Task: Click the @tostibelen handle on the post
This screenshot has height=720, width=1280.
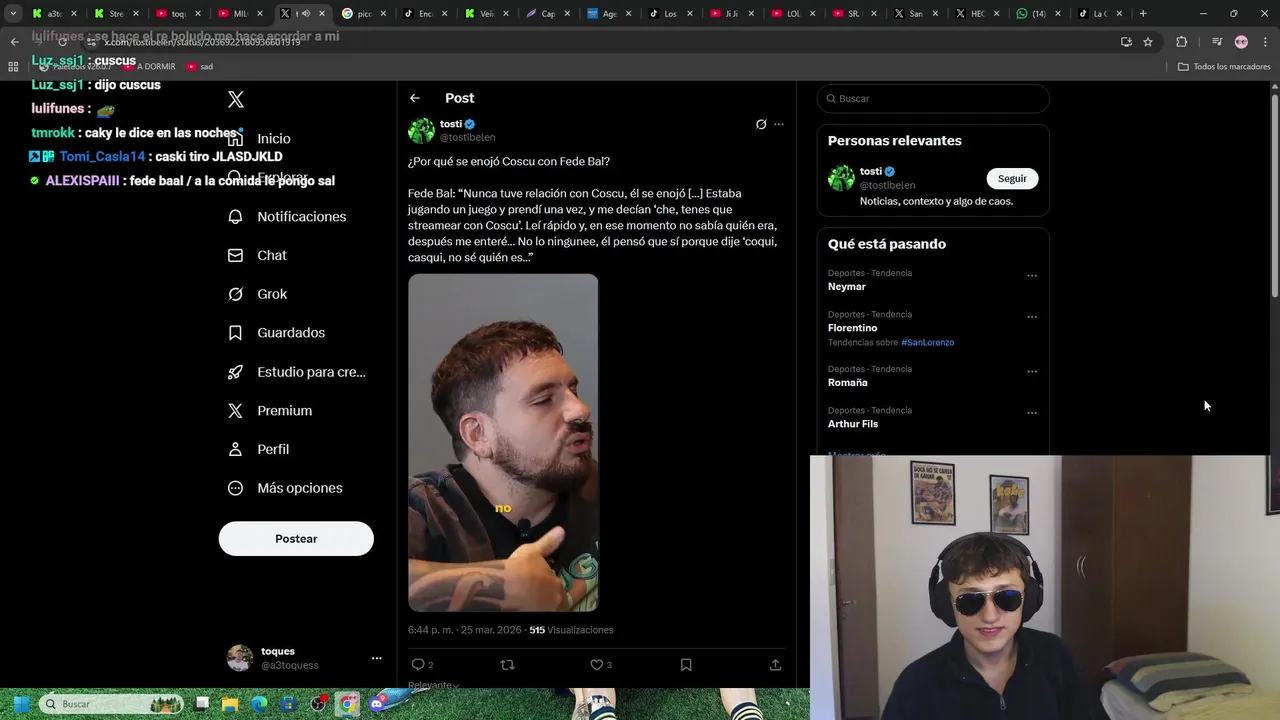Action: click(467, 137)
